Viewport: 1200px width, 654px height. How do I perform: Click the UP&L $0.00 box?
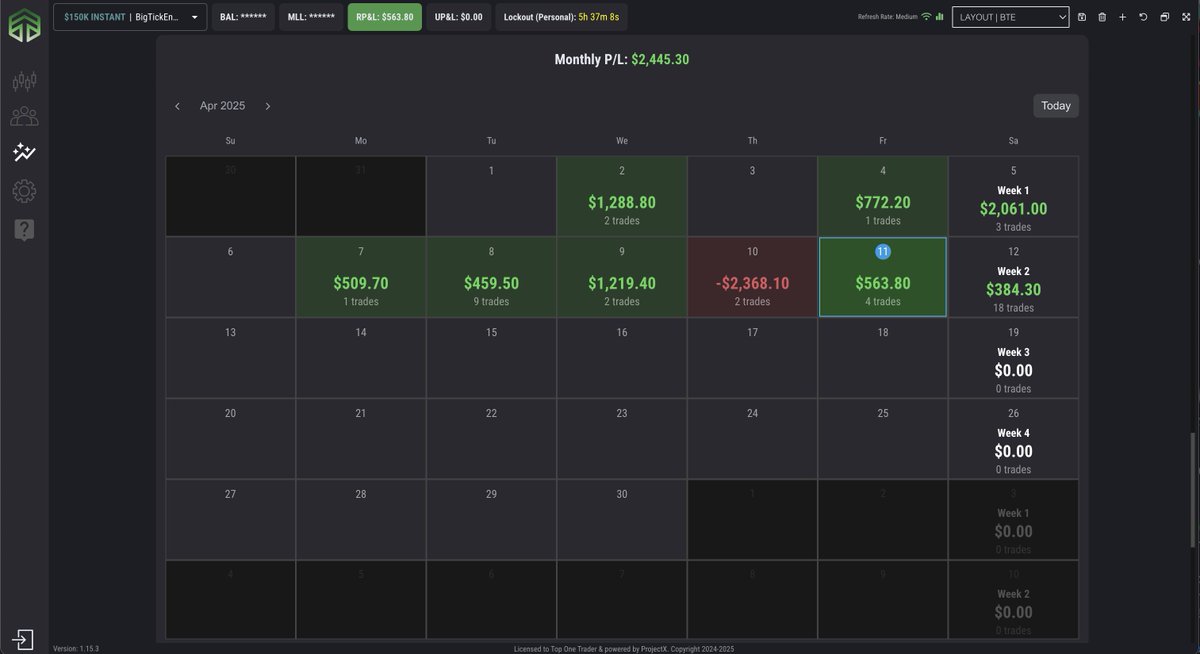click(459, 17)
